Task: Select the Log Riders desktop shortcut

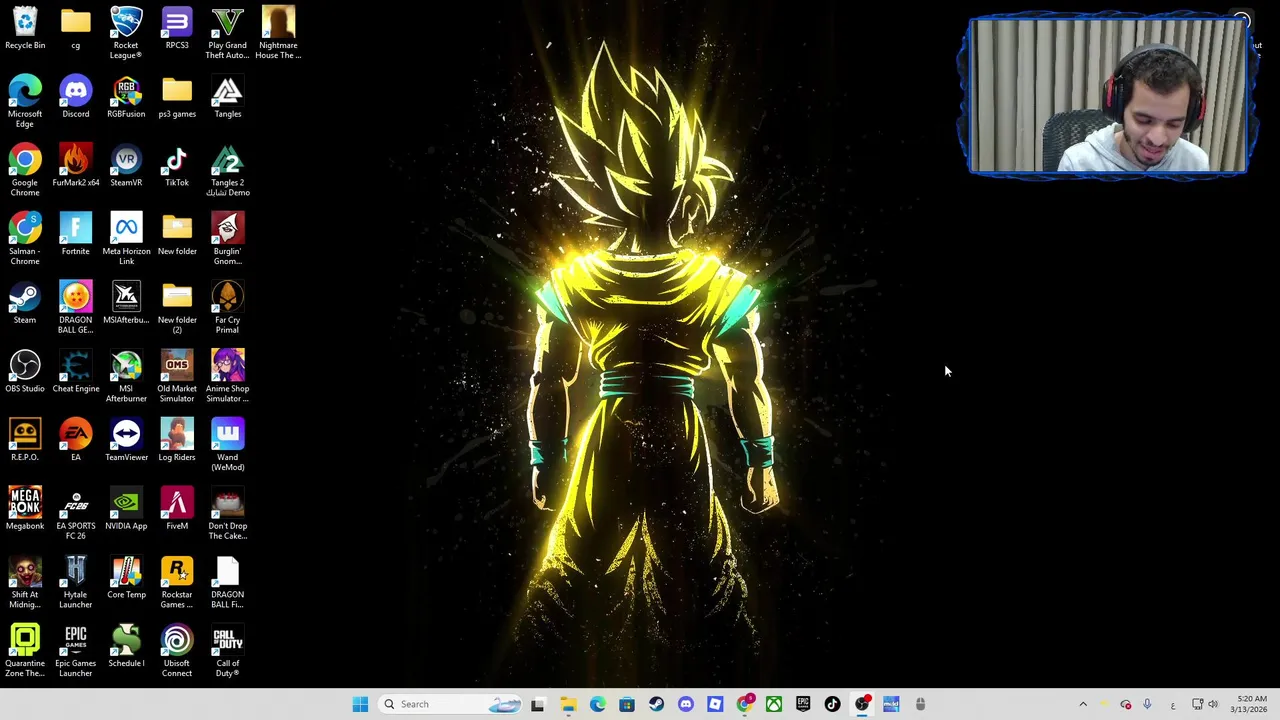Action: [177, 440]
